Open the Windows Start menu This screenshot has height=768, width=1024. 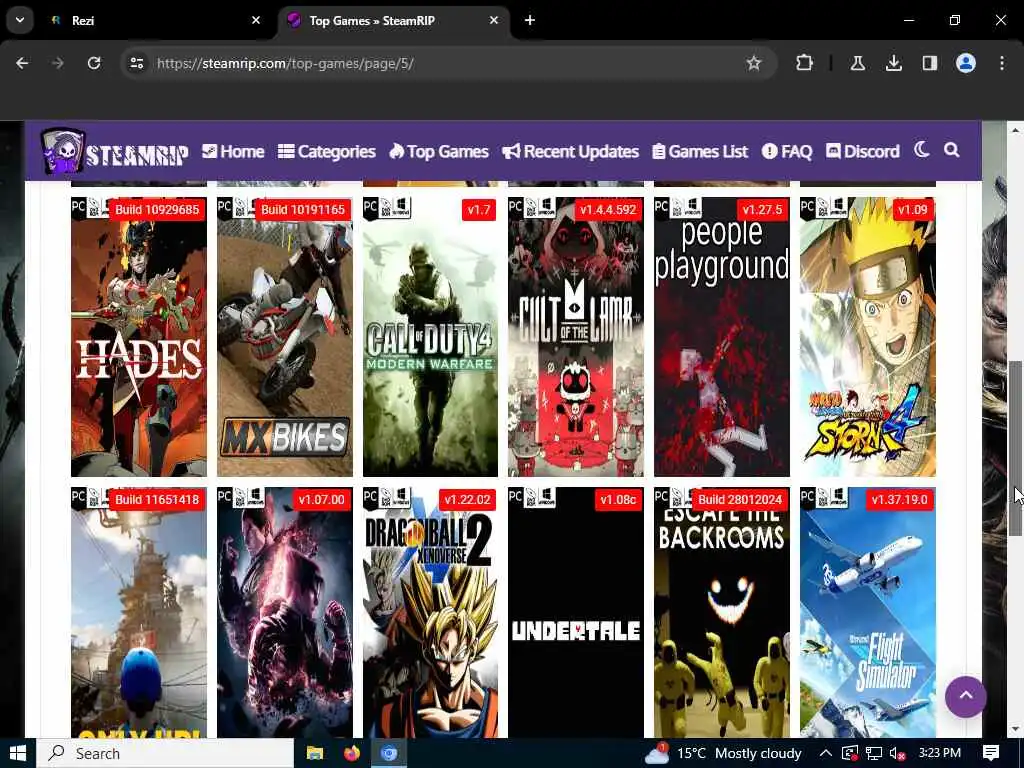click(x=18, y=754)
